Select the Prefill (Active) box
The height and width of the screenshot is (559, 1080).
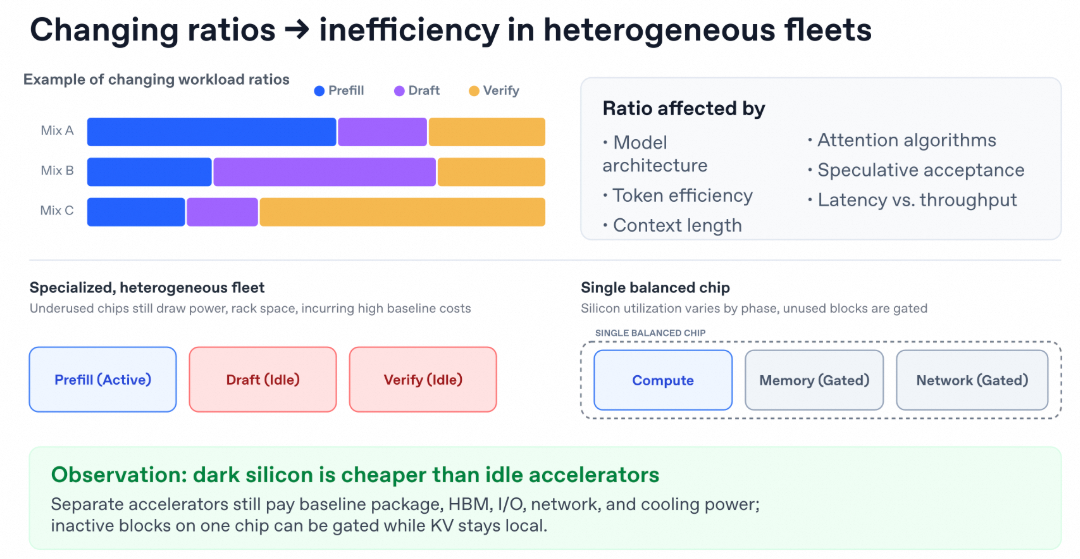coord(103,379)
